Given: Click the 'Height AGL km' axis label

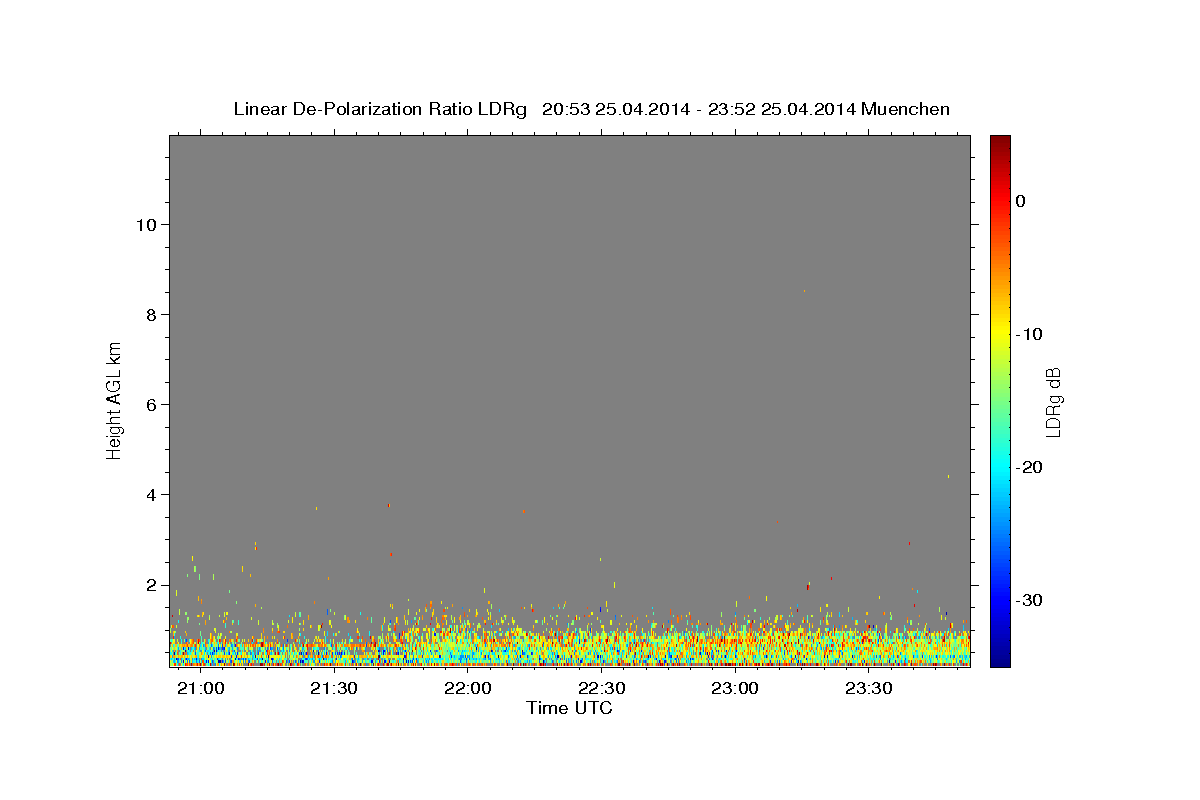Looking at the screenshot, I should click(x=114, y=400).
